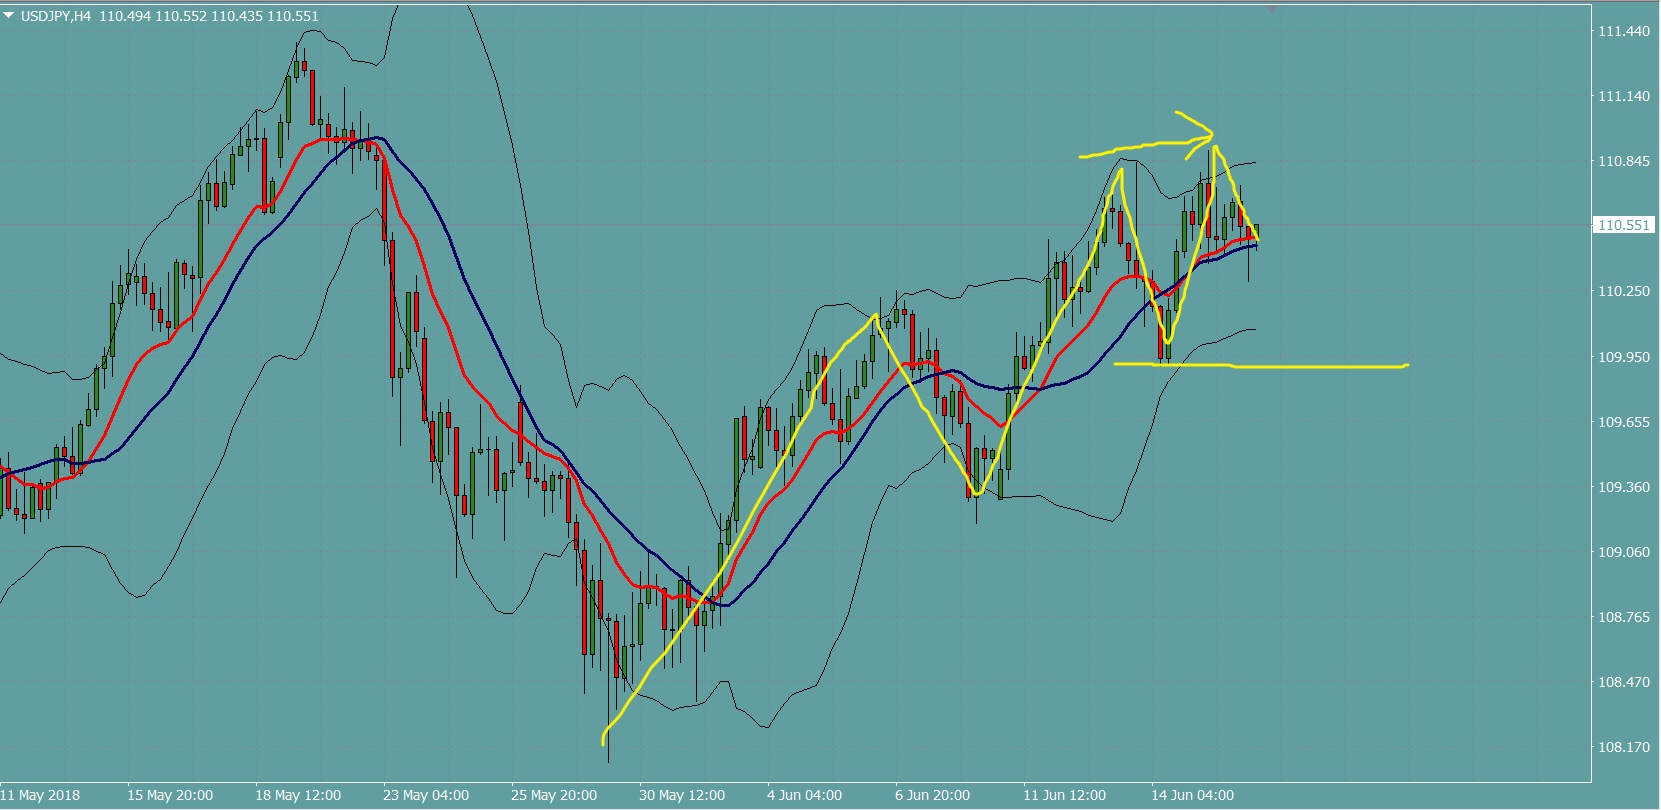Click the 11 May 2018 time label

(42, 796)
